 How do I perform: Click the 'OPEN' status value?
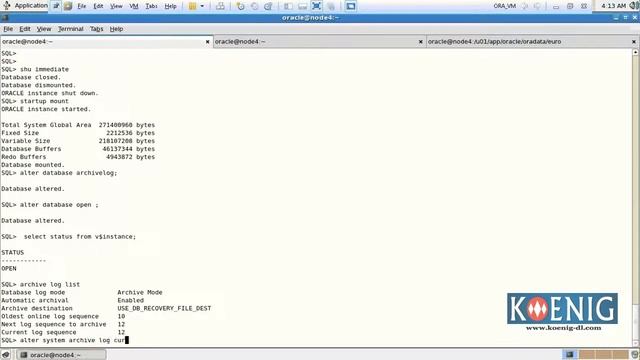[9, 269]
